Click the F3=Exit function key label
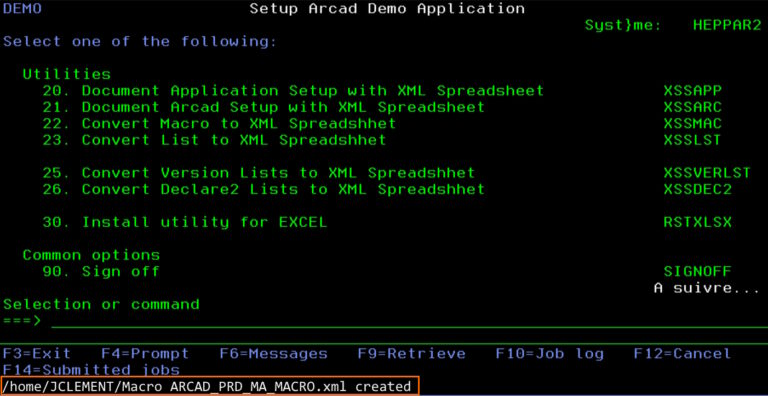 (x=37, y=353)
